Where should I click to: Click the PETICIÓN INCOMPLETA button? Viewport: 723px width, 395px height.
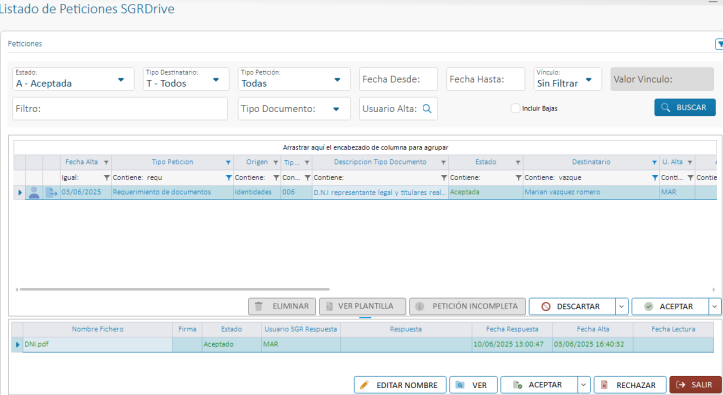point(467,307)
